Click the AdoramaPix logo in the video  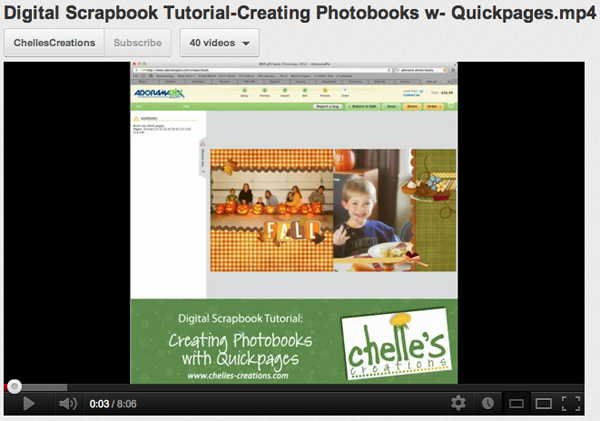[159, 93]
